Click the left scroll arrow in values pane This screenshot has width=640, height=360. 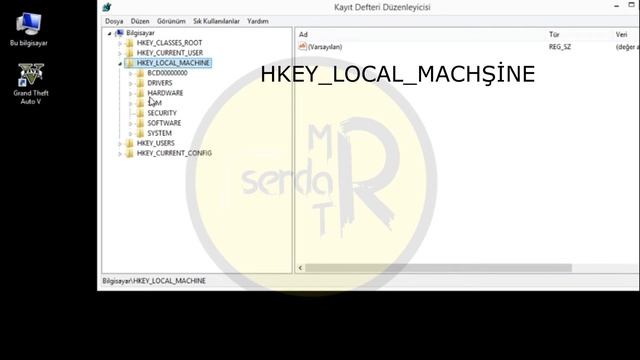tap(300, 268)
